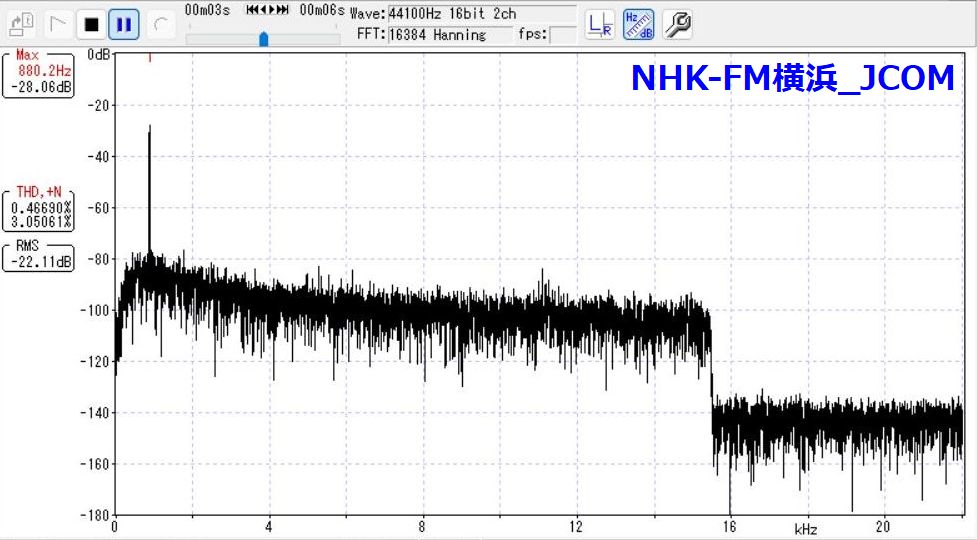Click the fps value box
Viewport: 977px width, 540px height.
point(562,35)
